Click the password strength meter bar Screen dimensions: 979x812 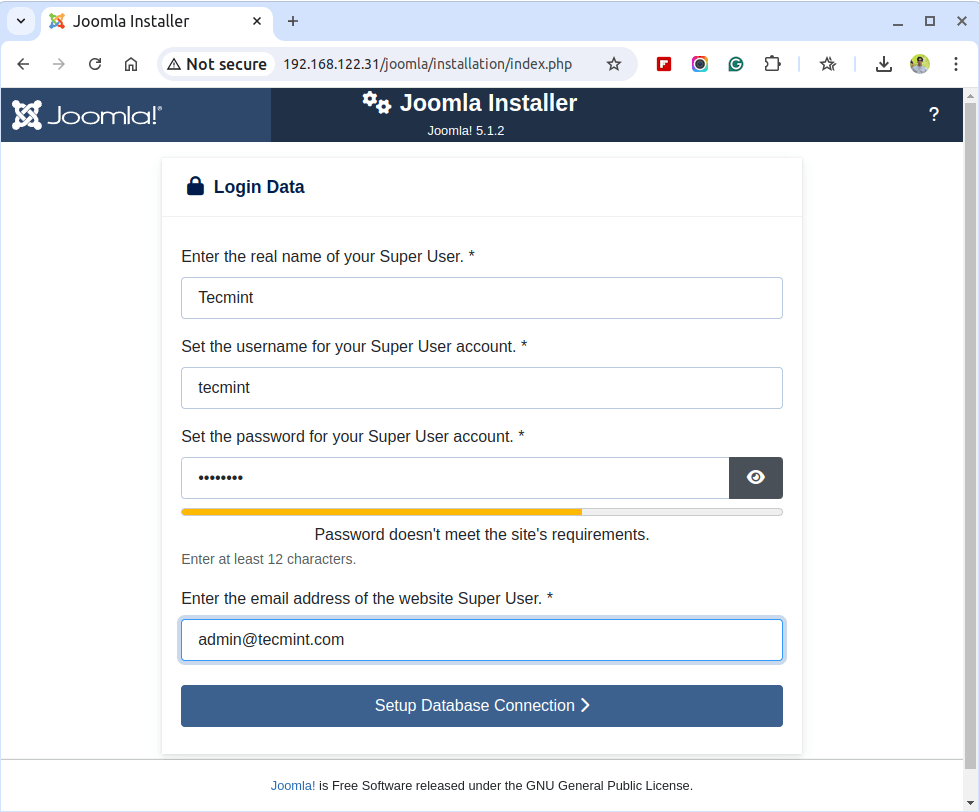point(481,512)
